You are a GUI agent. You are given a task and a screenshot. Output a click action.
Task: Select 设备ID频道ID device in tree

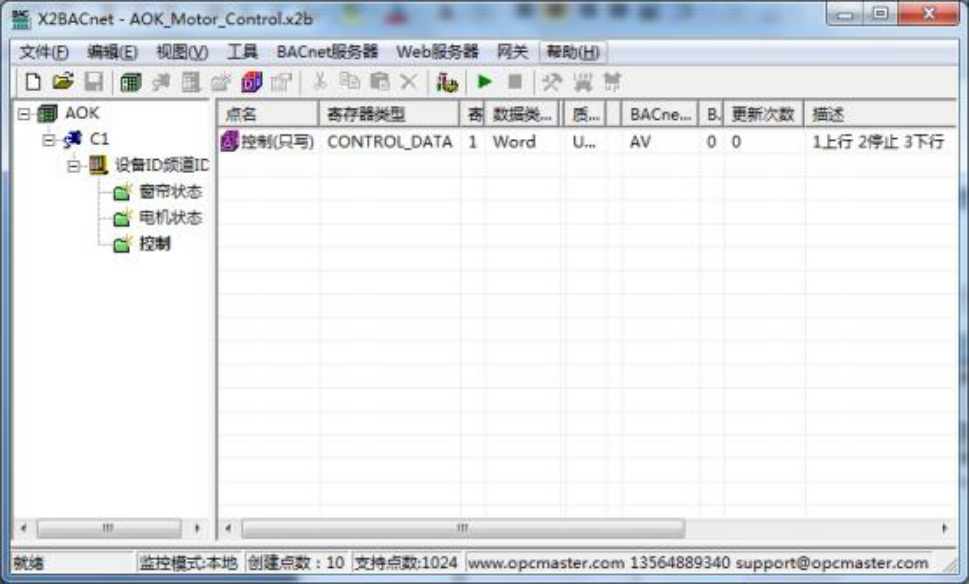[162, 165]
